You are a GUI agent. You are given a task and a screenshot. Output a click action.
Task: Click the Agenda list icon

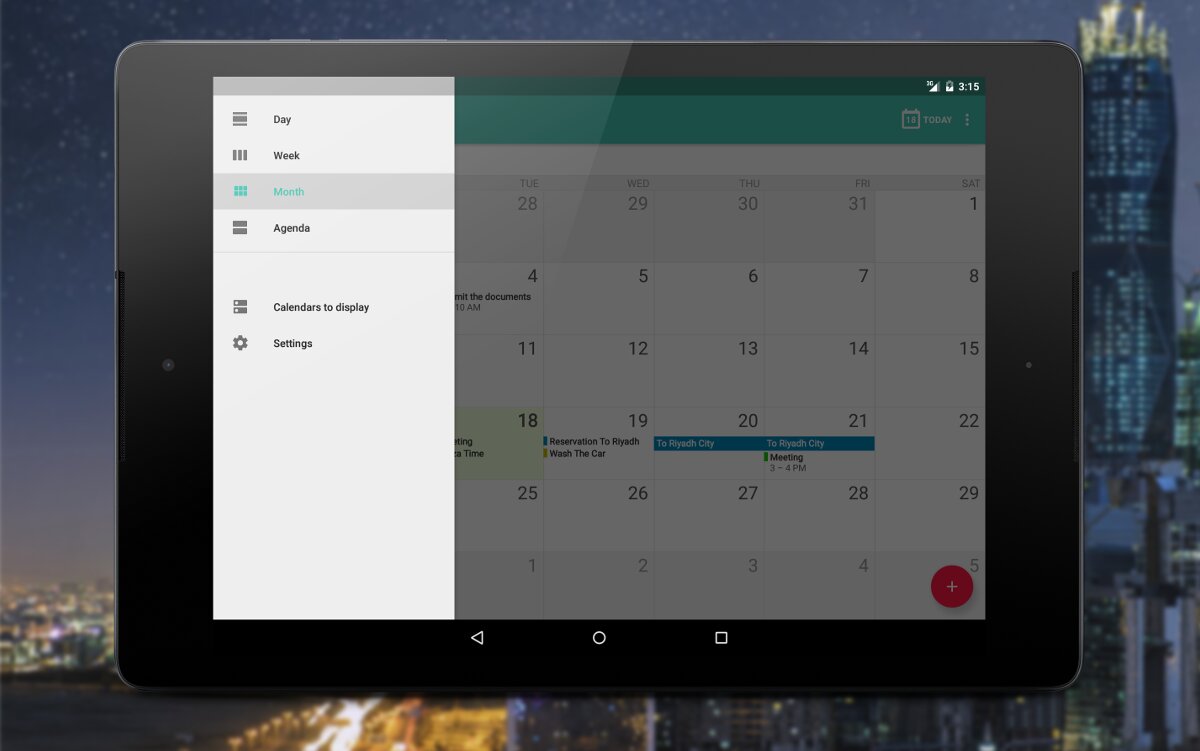[240, 228]
